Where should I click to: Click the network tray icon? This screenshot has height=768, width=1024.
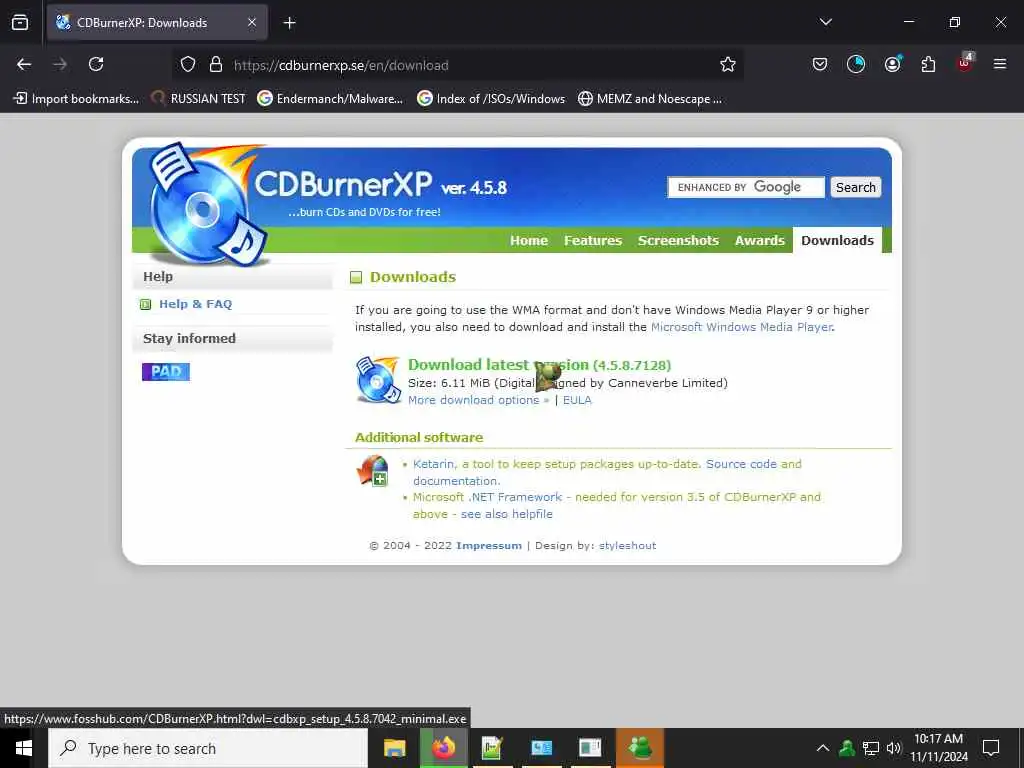(x=871, y=748)
